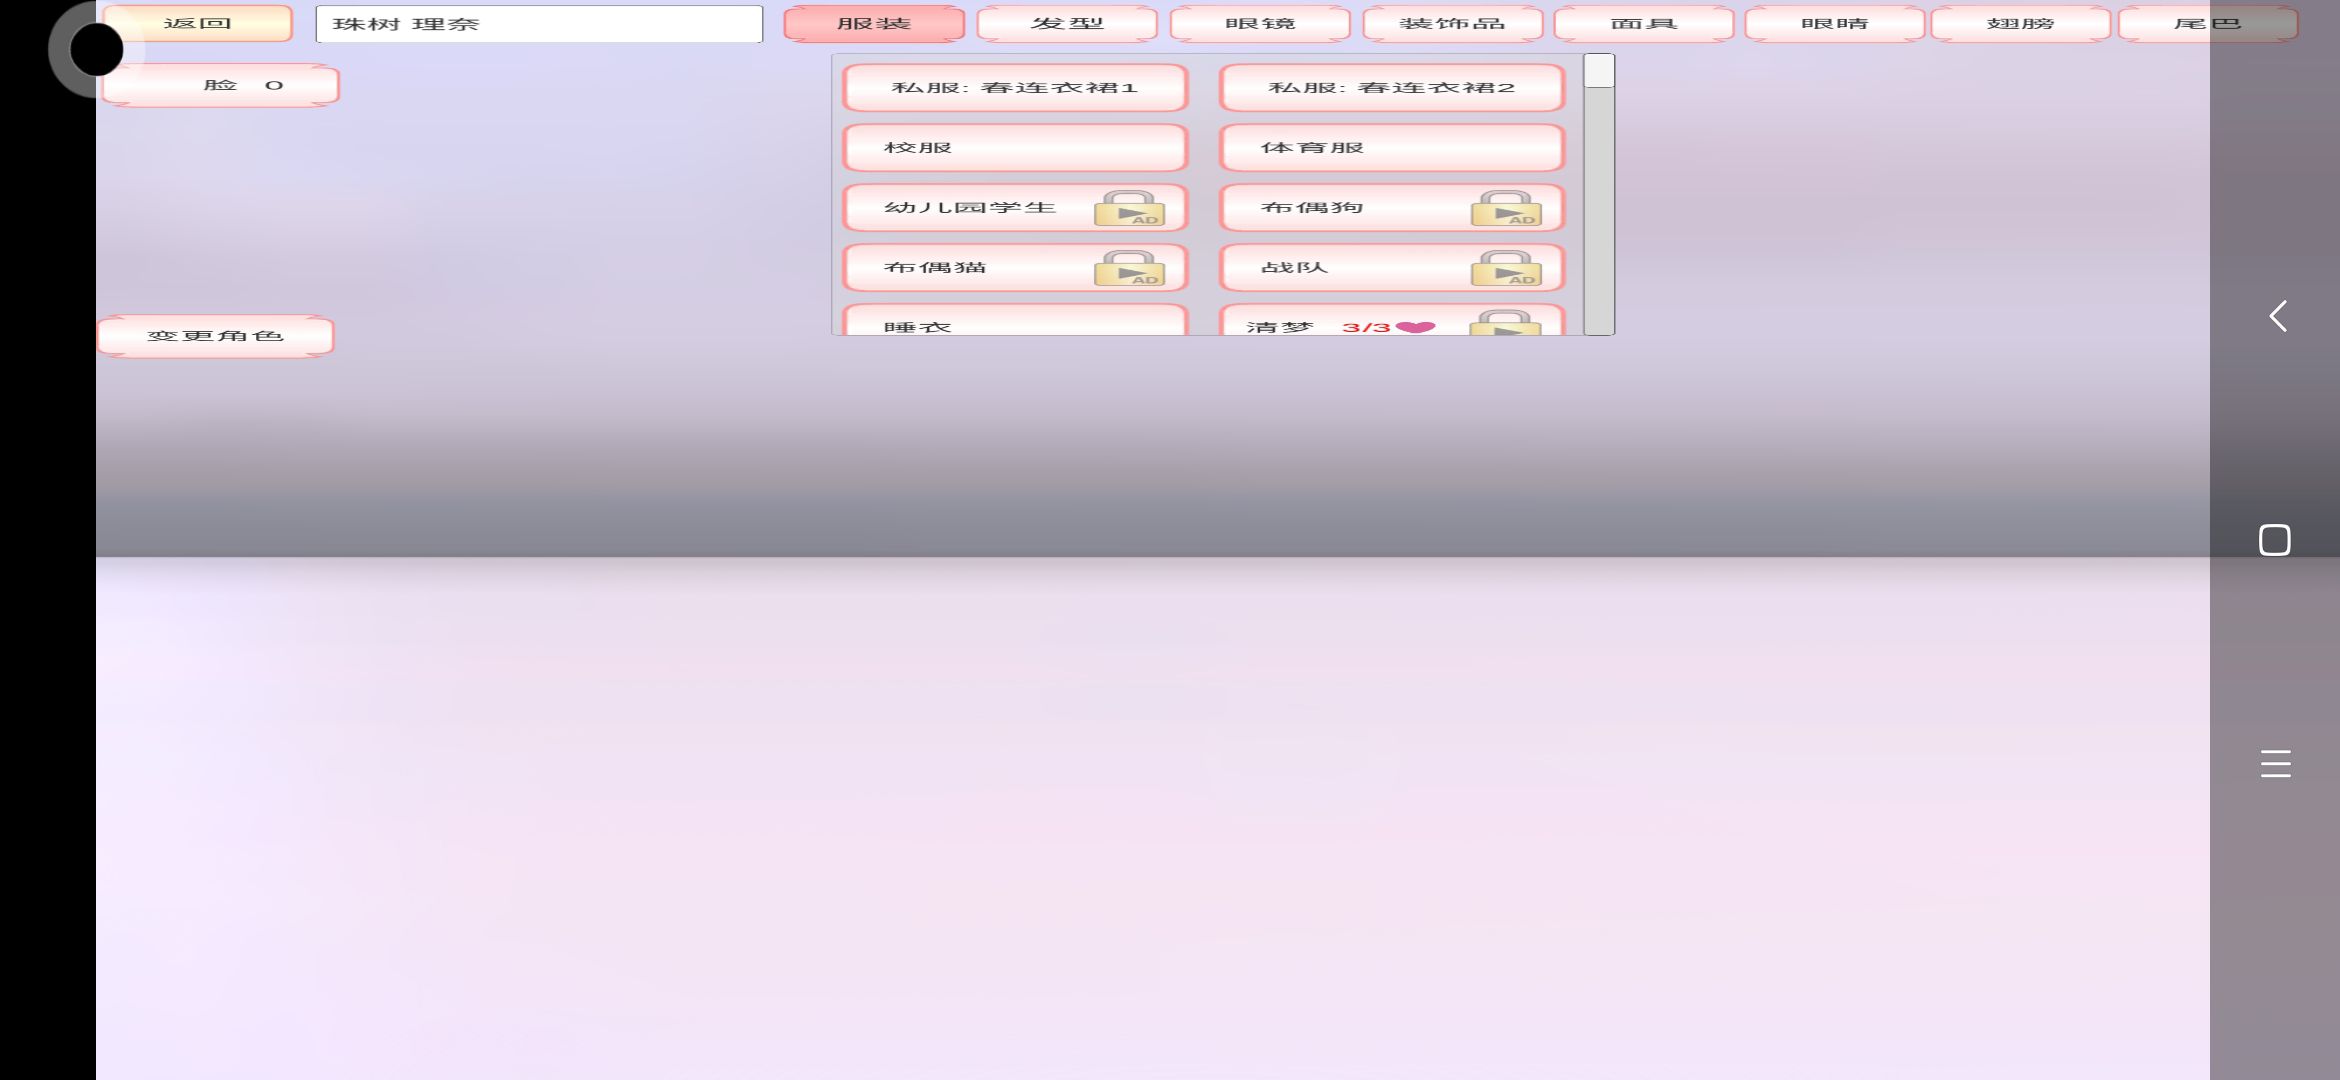
Task: Tap Android recent apps menu icon
Action: click(2275, 763)
